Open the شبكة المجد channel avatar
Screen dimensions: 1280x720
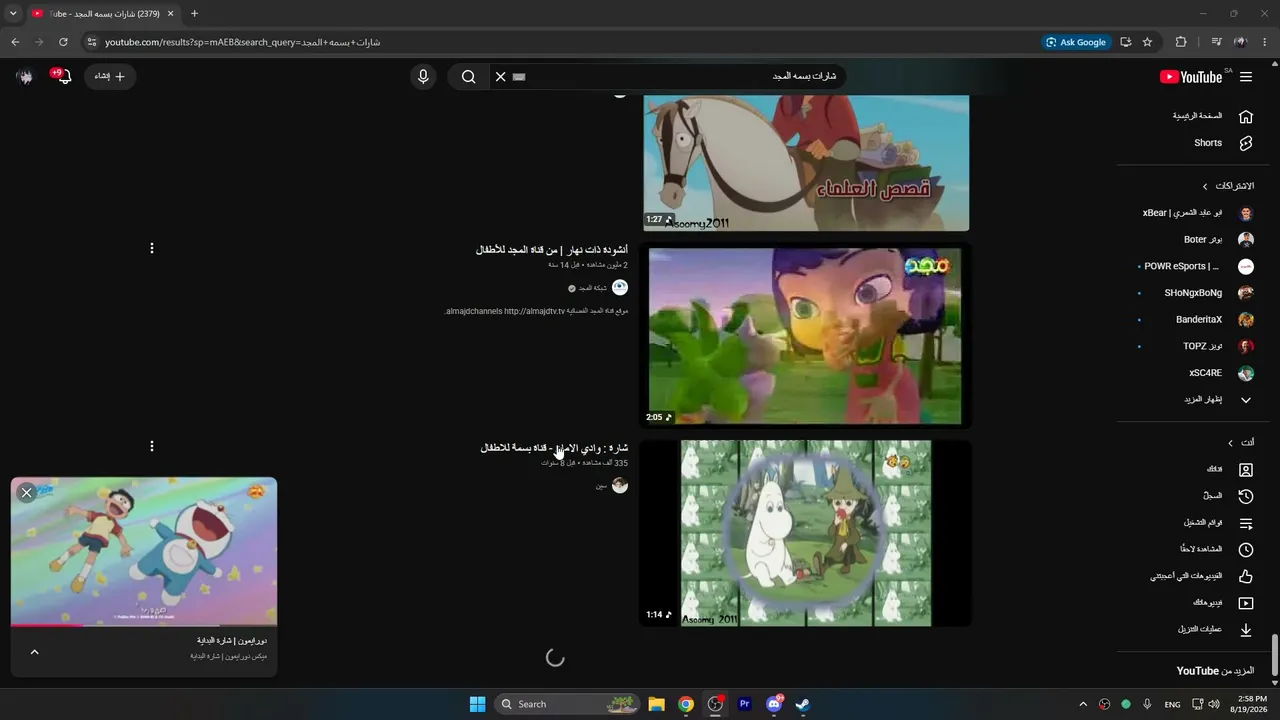pyautogui.click(x=620, y=288)
